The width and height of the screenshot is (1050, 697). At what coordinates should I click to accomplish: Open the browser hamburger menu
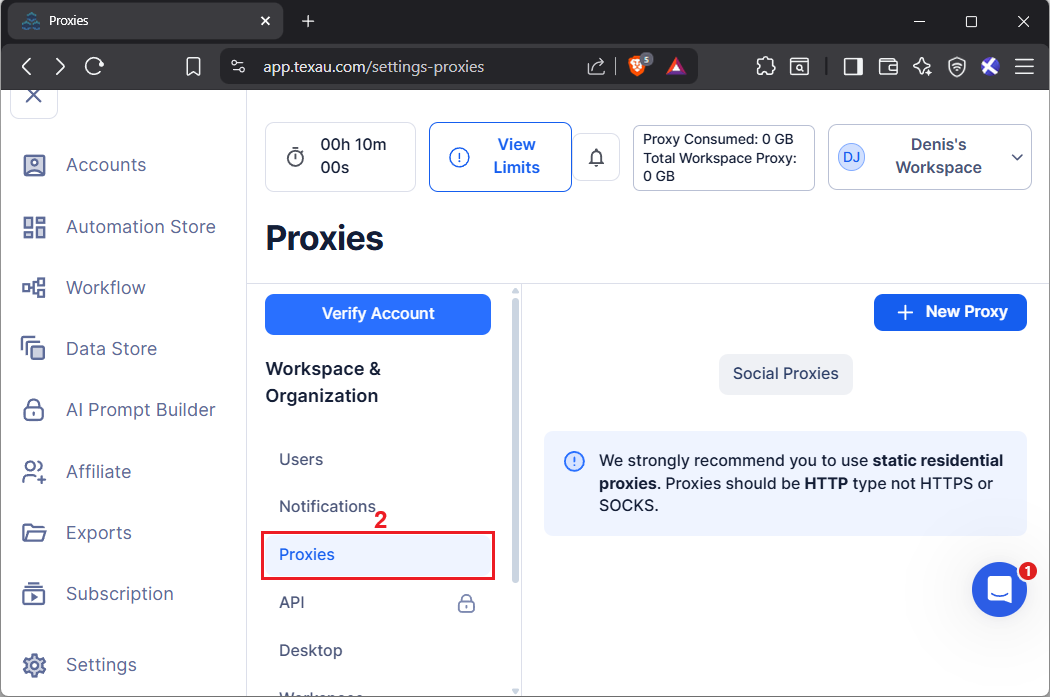pyautogui.click(x=1024, y=66)
